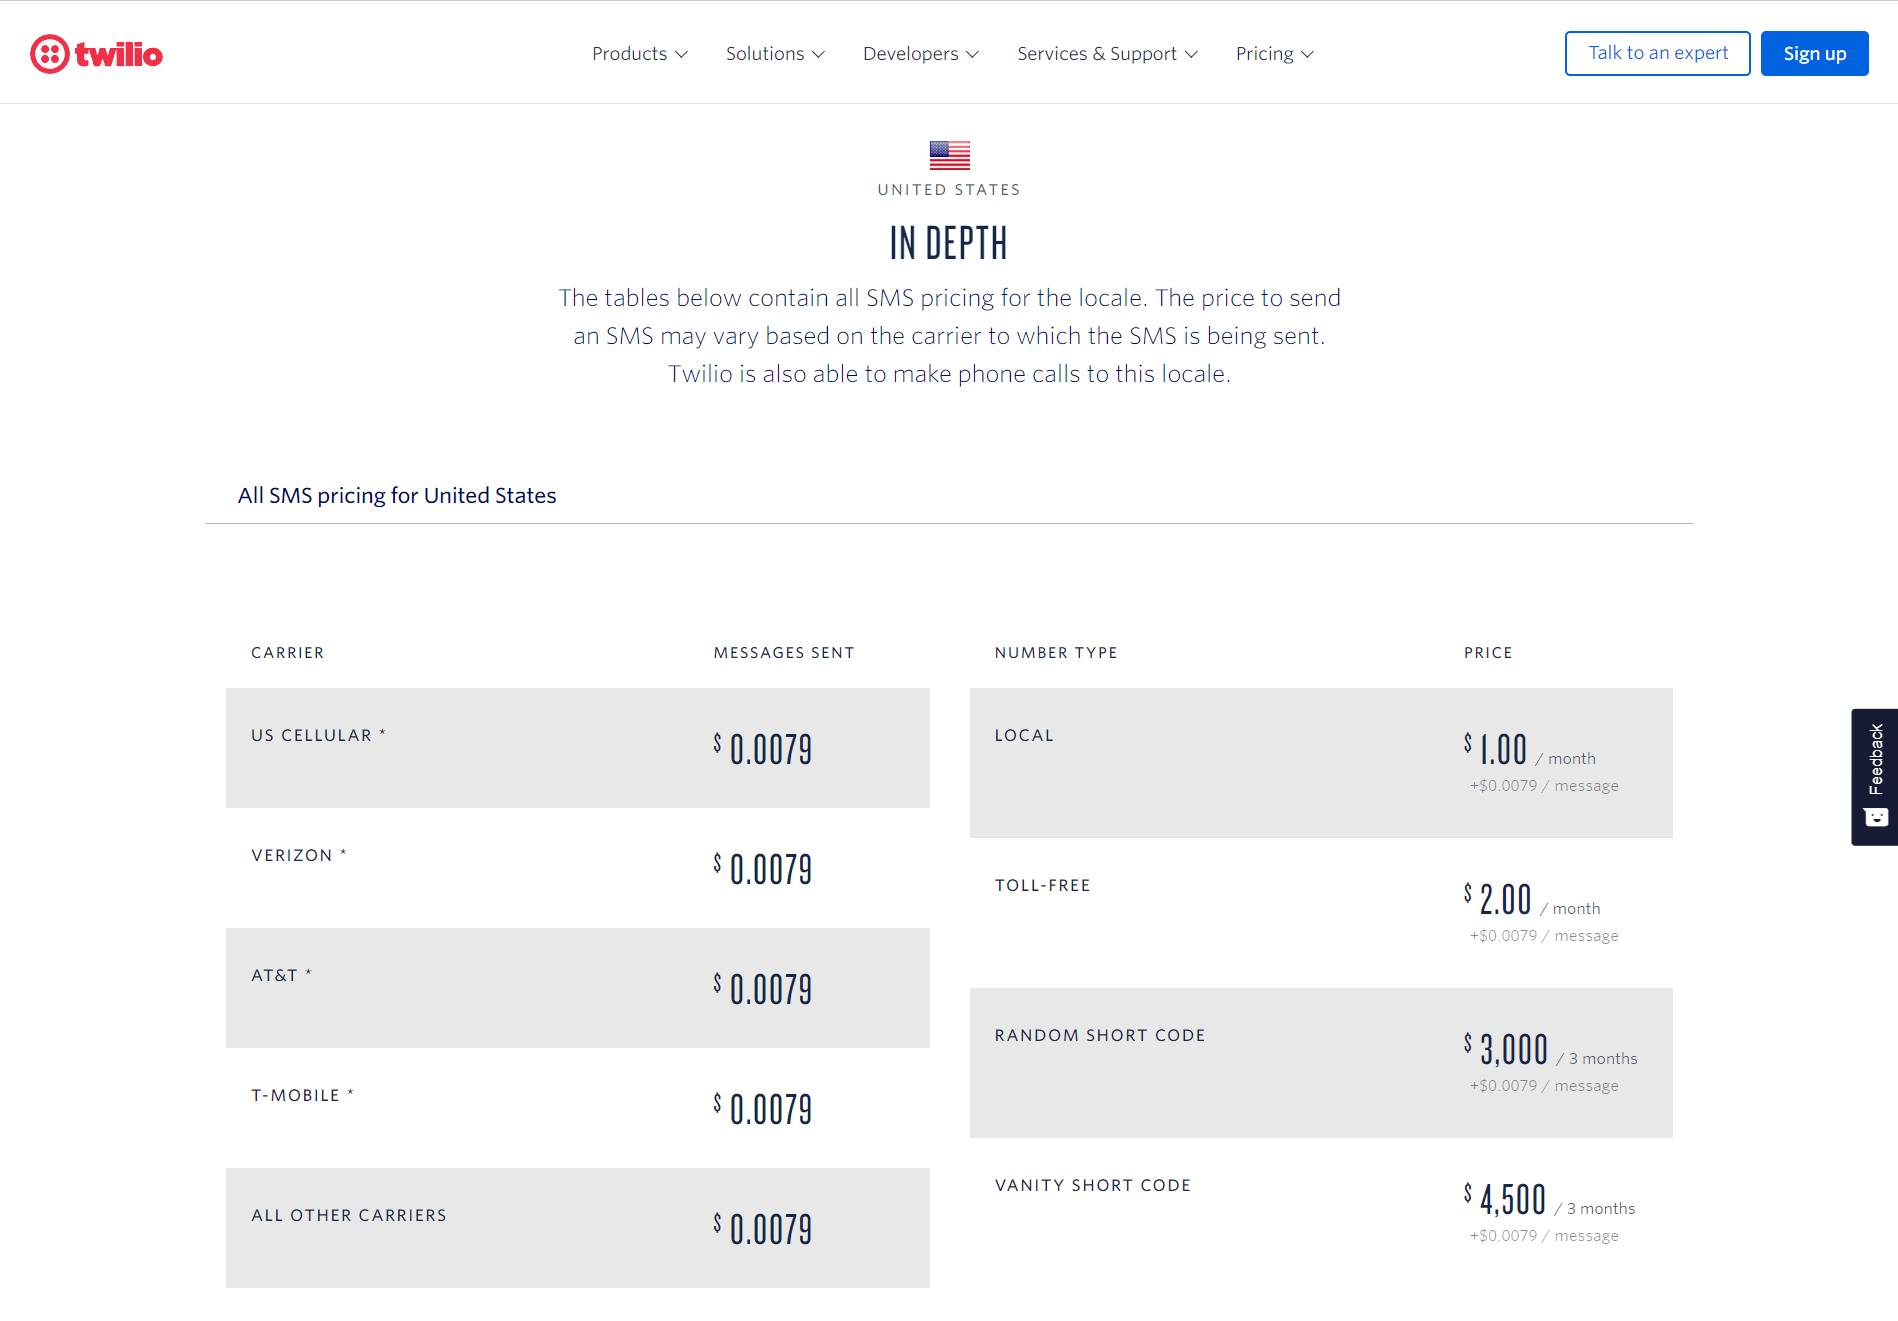Viewport: 1898px width, 1321px height.
Task: Open the Feedback side tab
Action: 1874,777
